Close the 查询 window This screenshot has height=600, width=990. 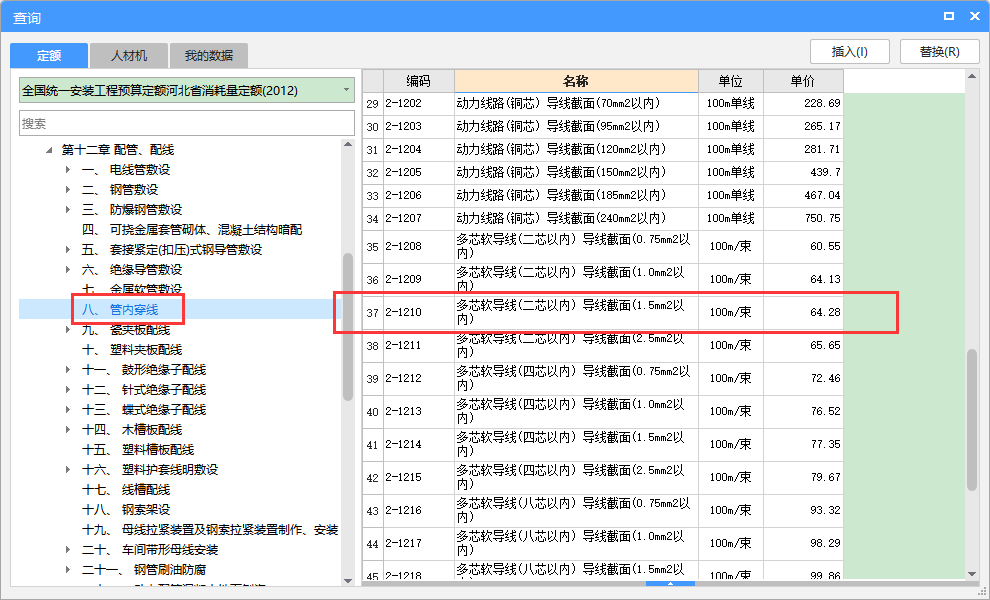pyautogui.click(x=974, y=16)
